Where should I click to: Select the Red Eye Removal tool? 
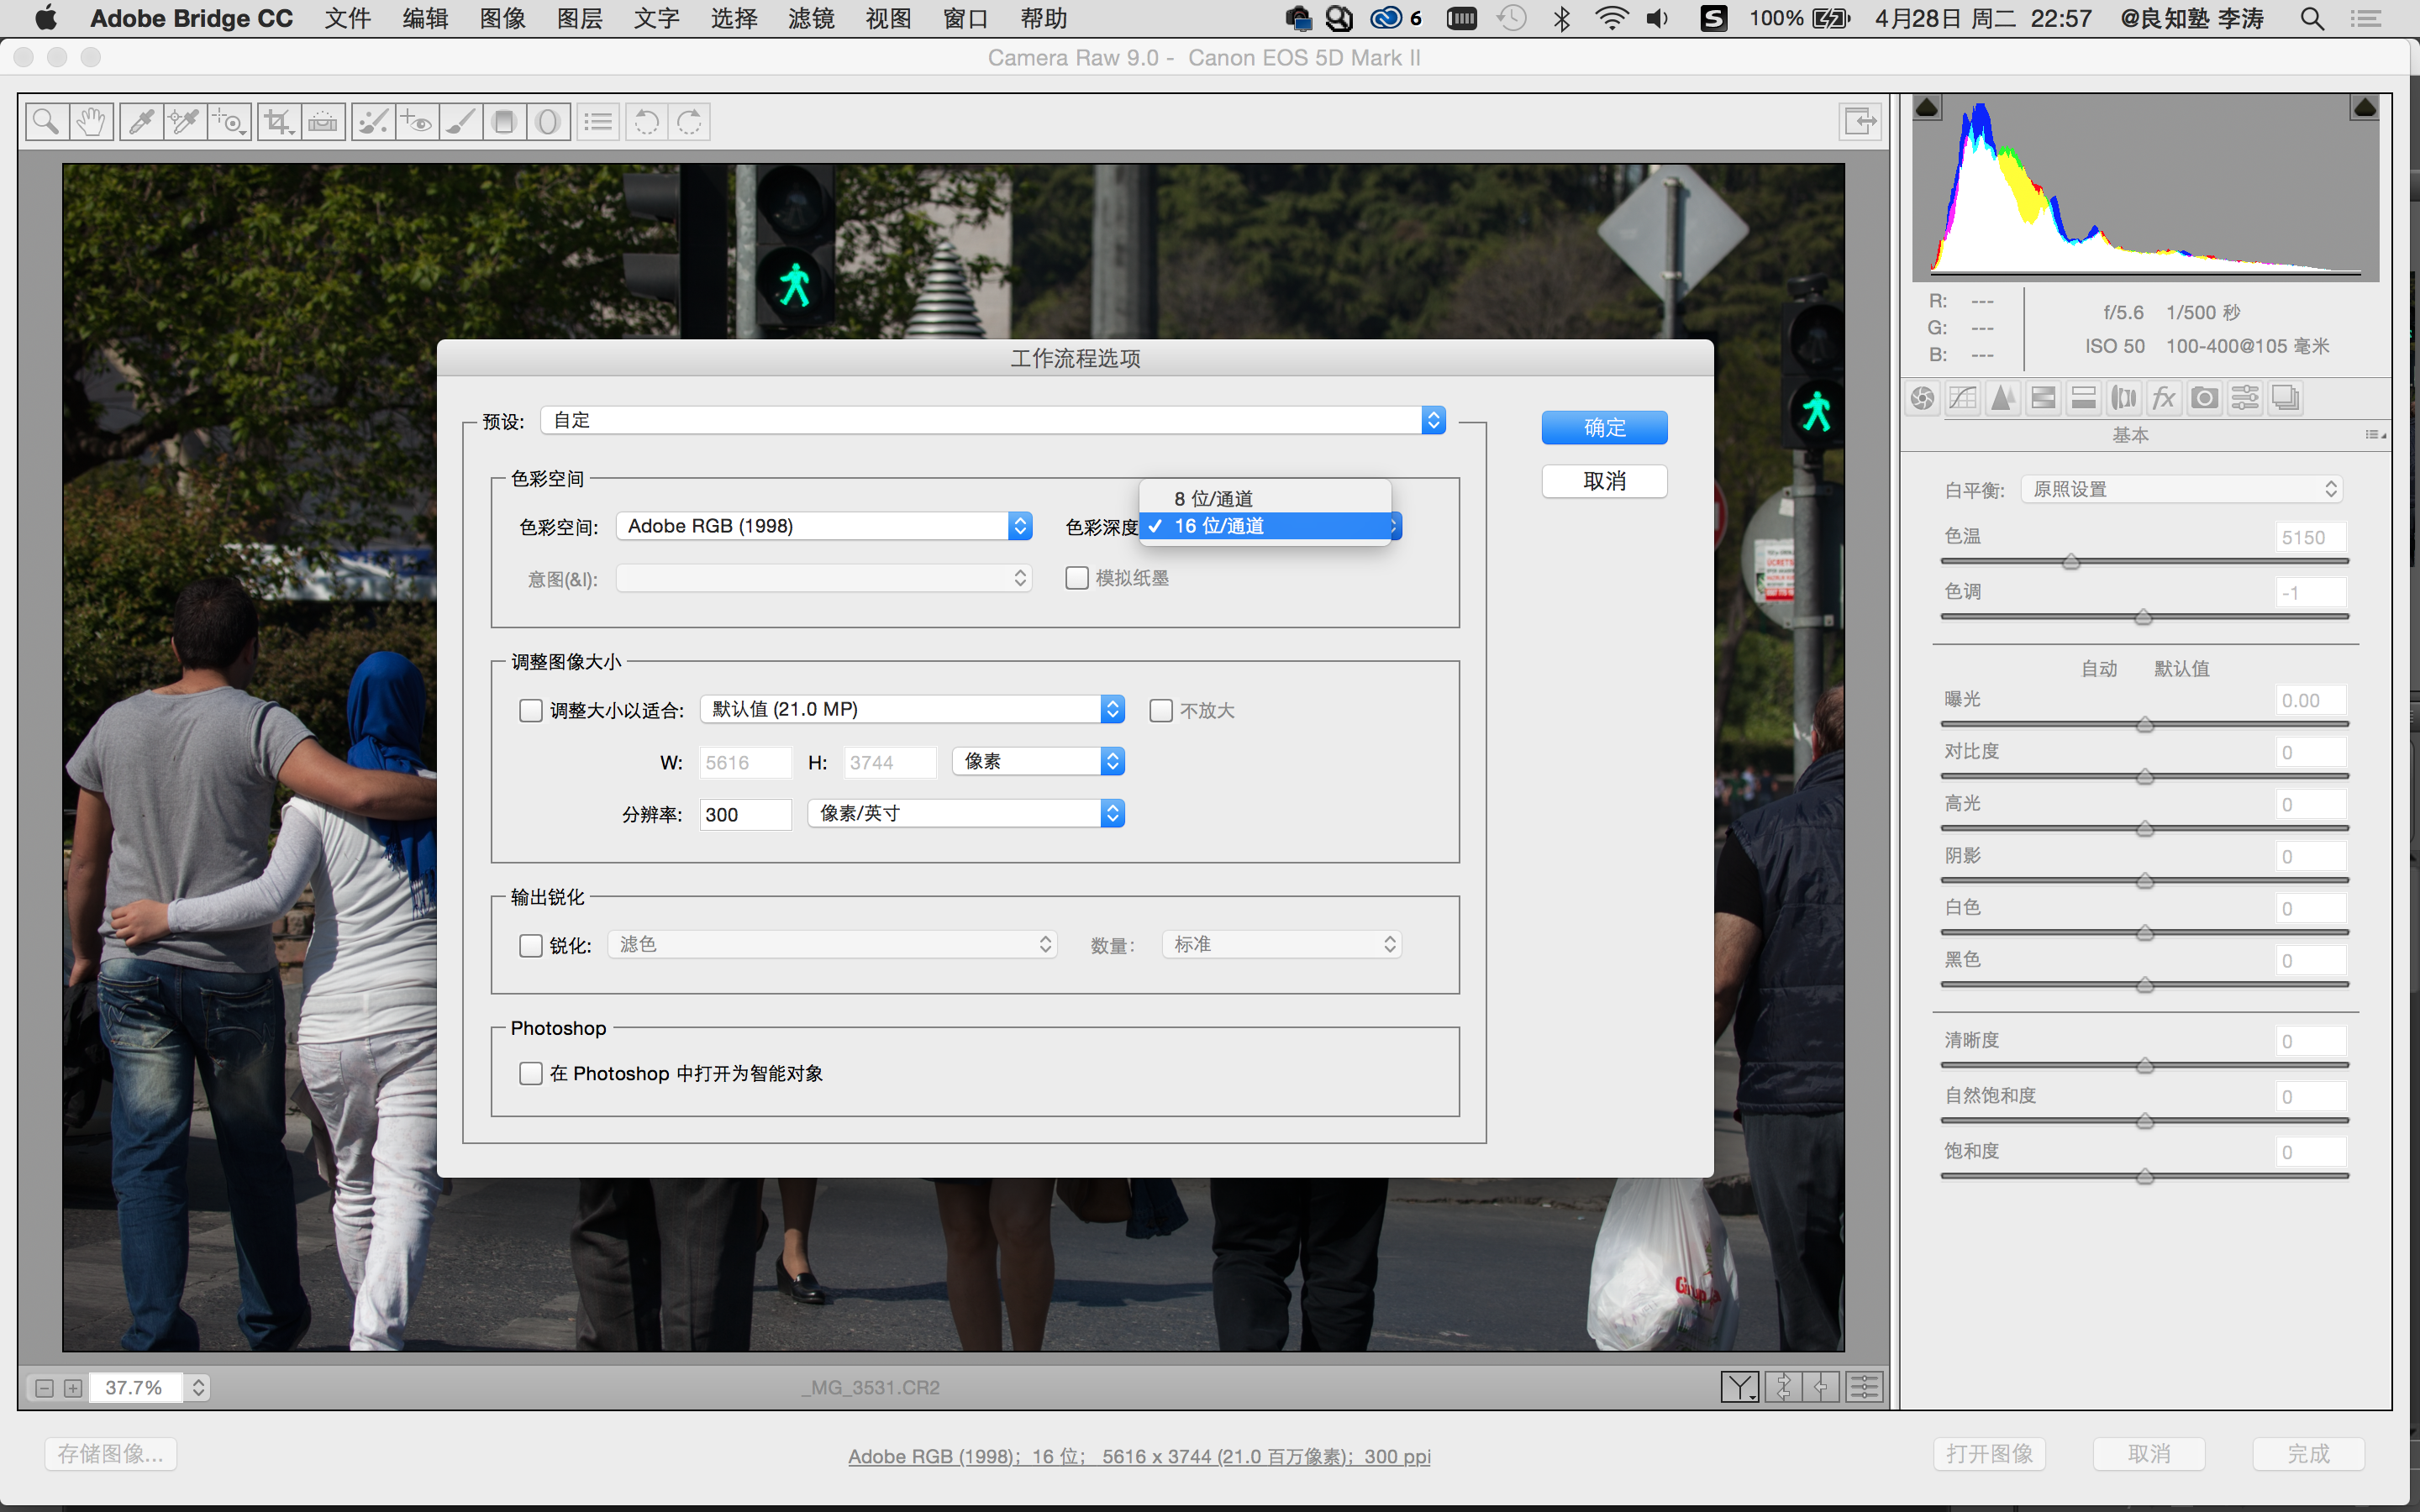tap(416, 122)
